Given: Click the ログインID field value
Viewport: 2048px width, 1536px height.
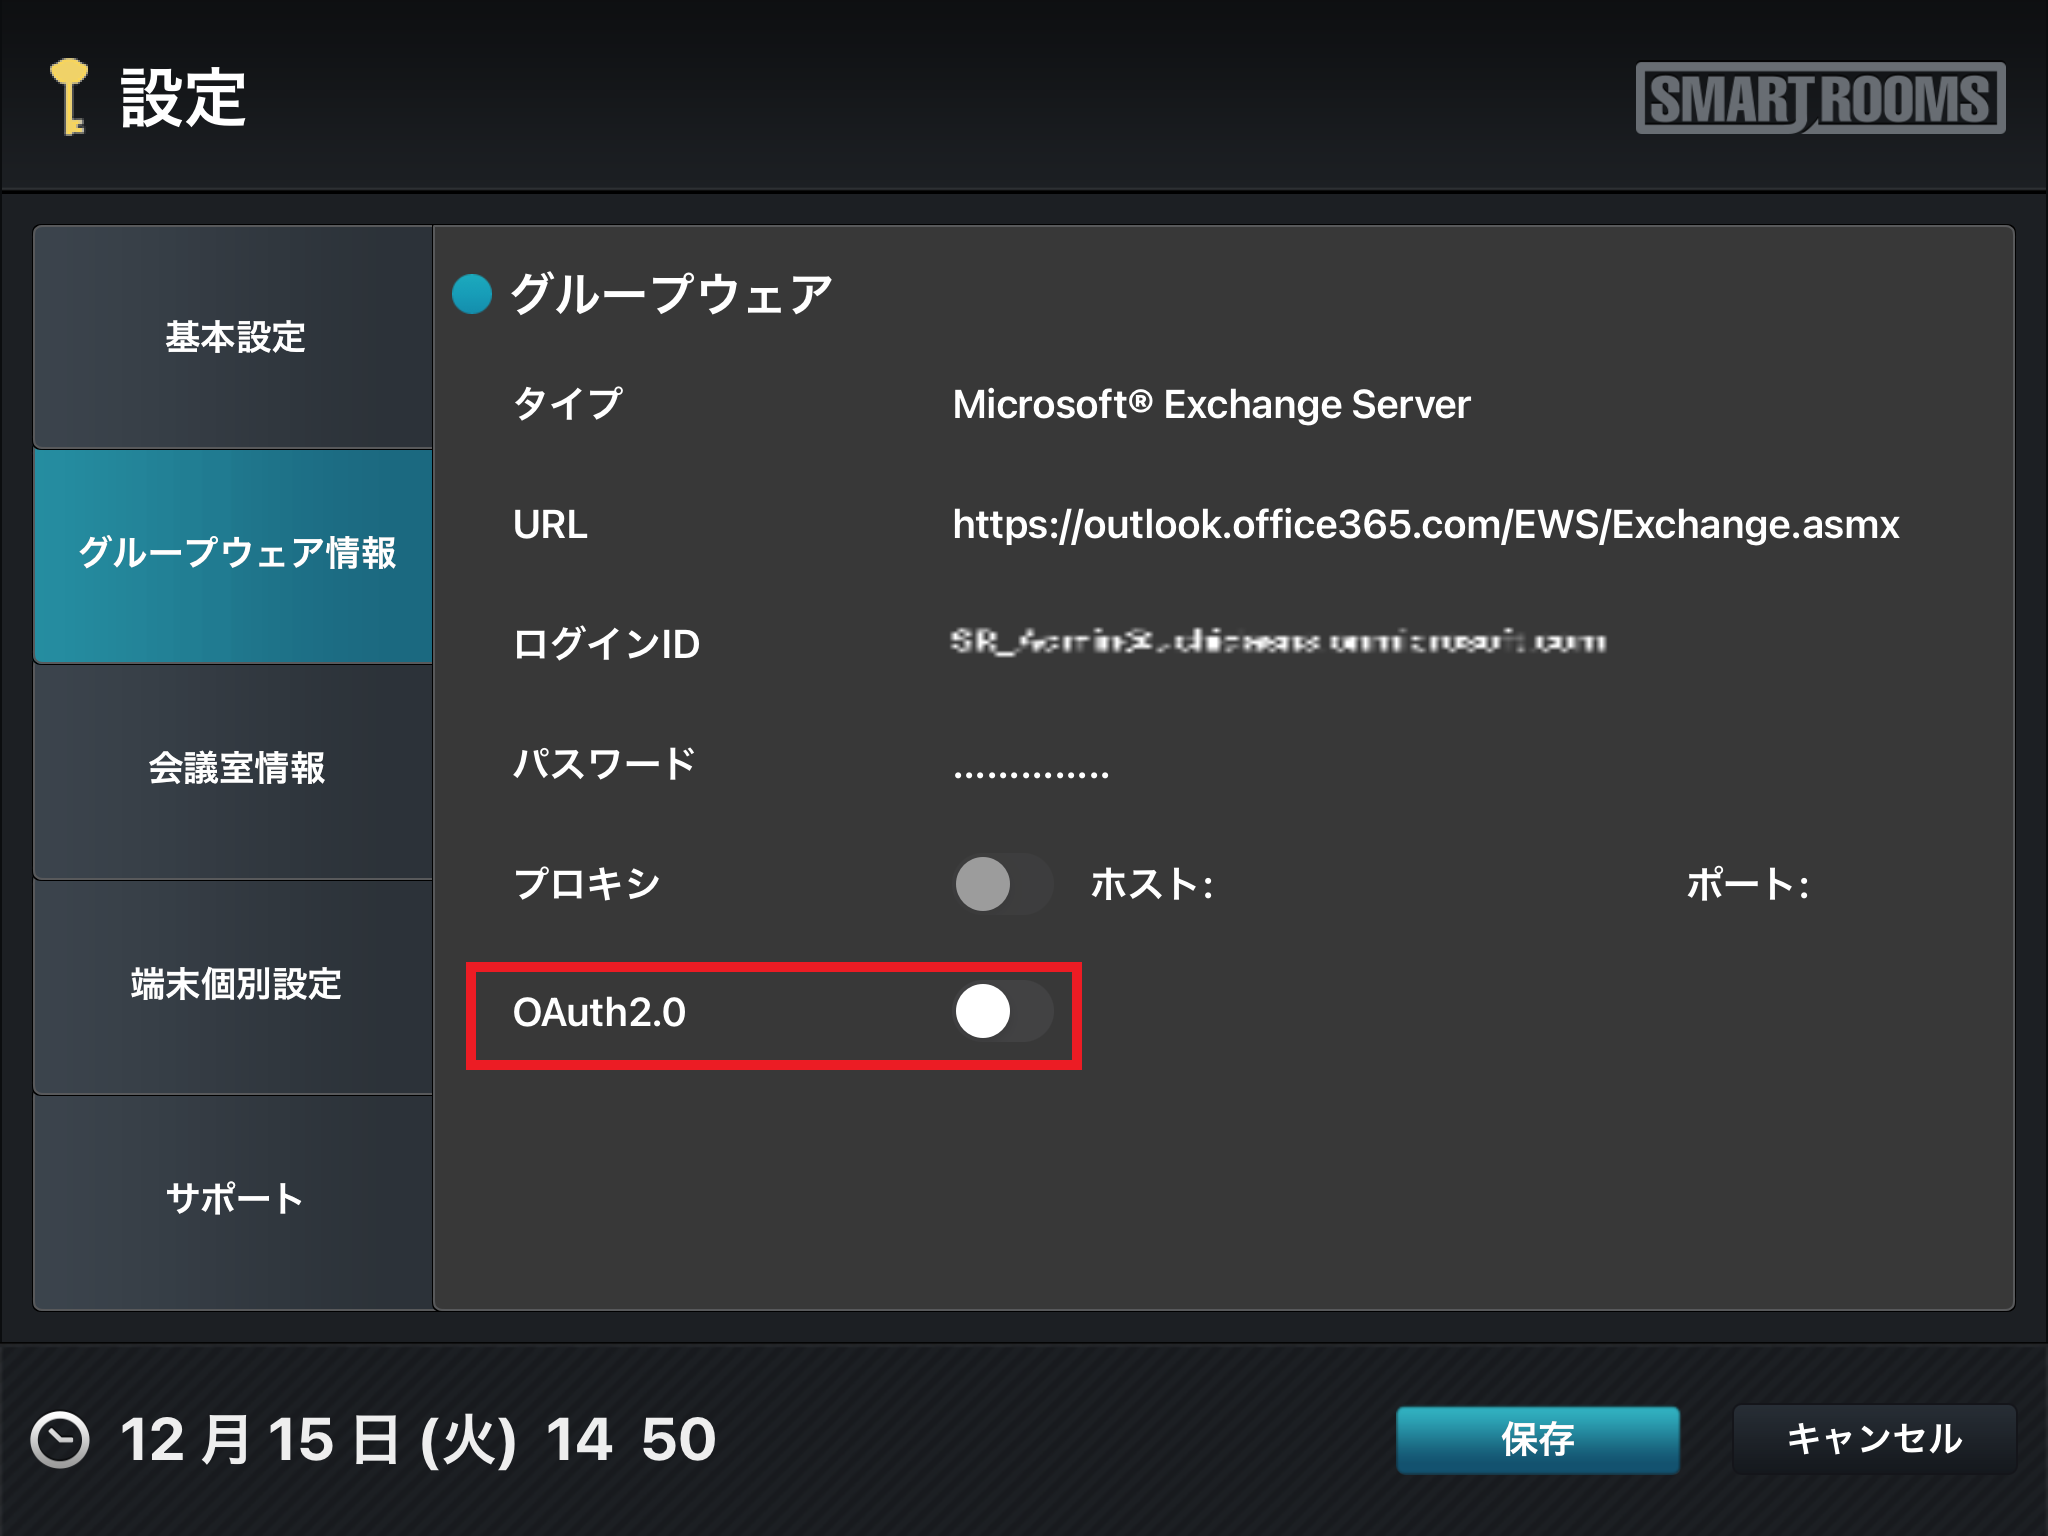Looking at the screenshot, I should point(1277,642).
